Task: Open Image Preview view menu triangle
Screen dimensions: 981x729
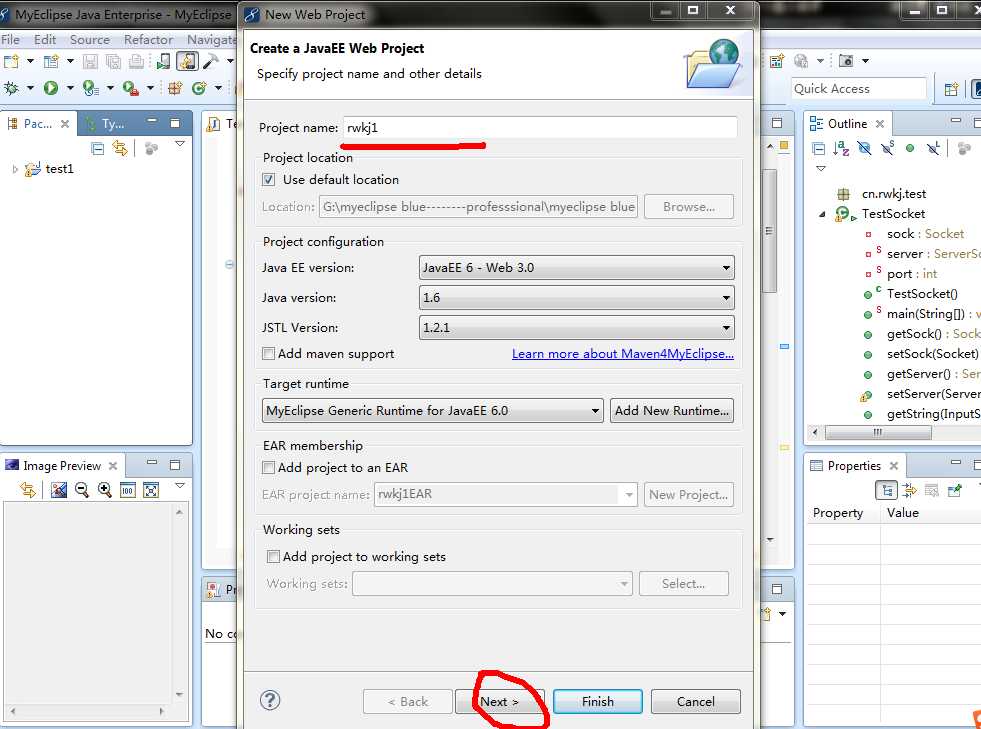Action: tap(180, 486)
